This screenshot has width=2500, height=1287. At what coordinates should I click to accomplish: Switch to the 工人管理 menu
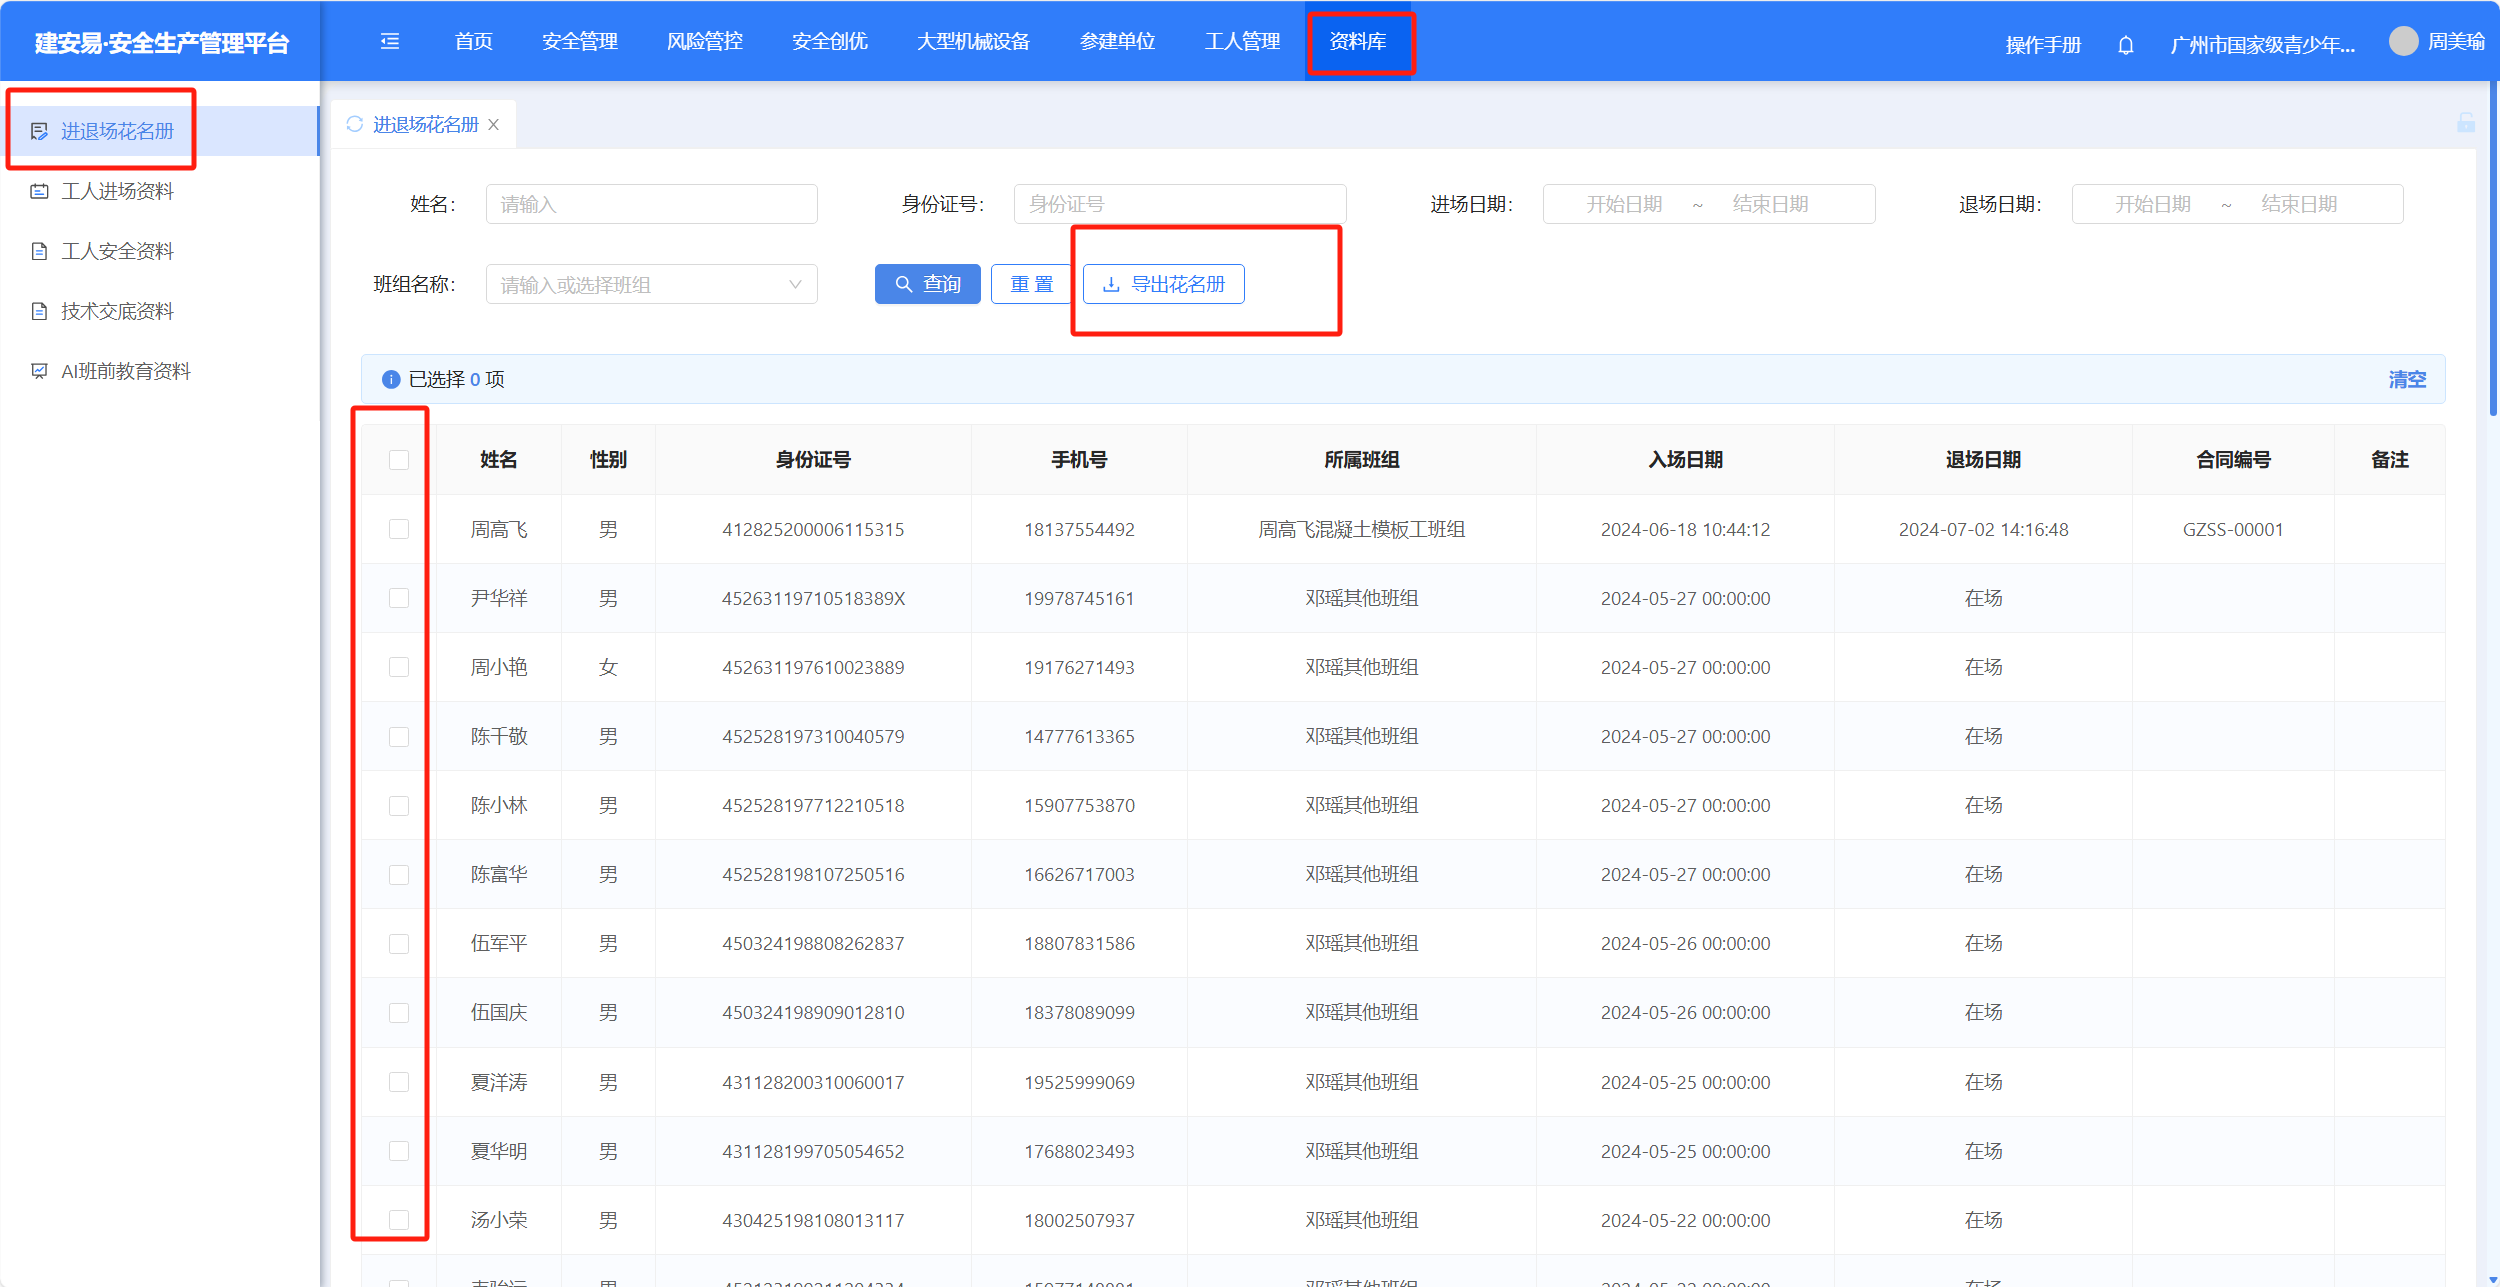pos(1242,41)
